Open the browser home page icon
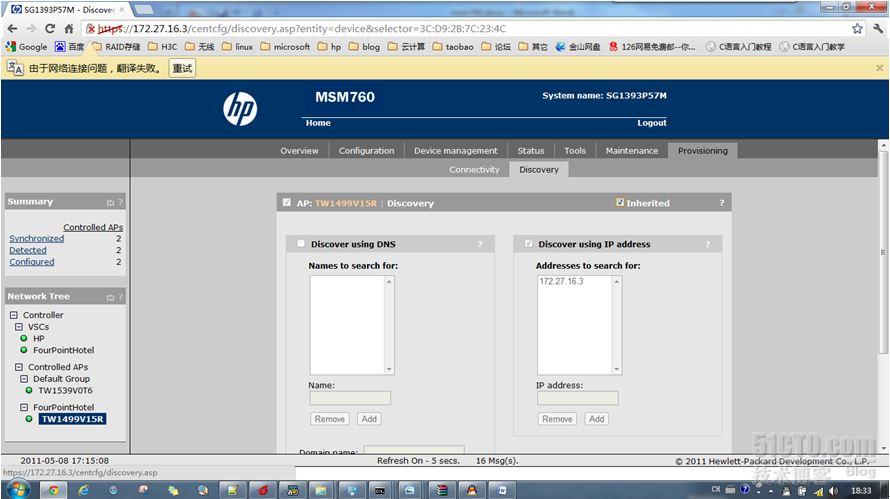Image resolution: width=890 pixels, height=499 pixels. tap(69, 28)
